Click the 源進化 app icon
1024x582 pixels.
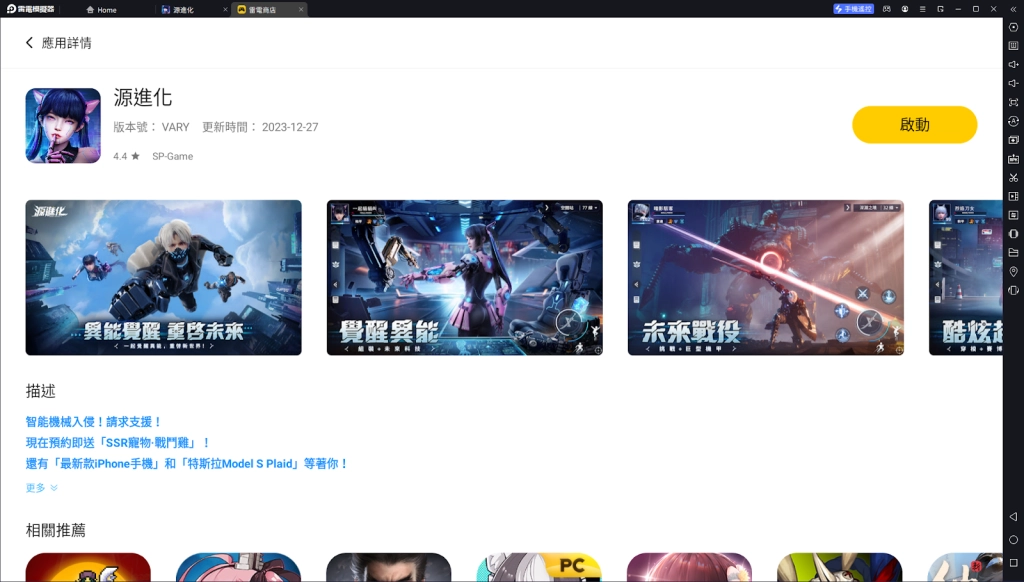tap(63, 125)
